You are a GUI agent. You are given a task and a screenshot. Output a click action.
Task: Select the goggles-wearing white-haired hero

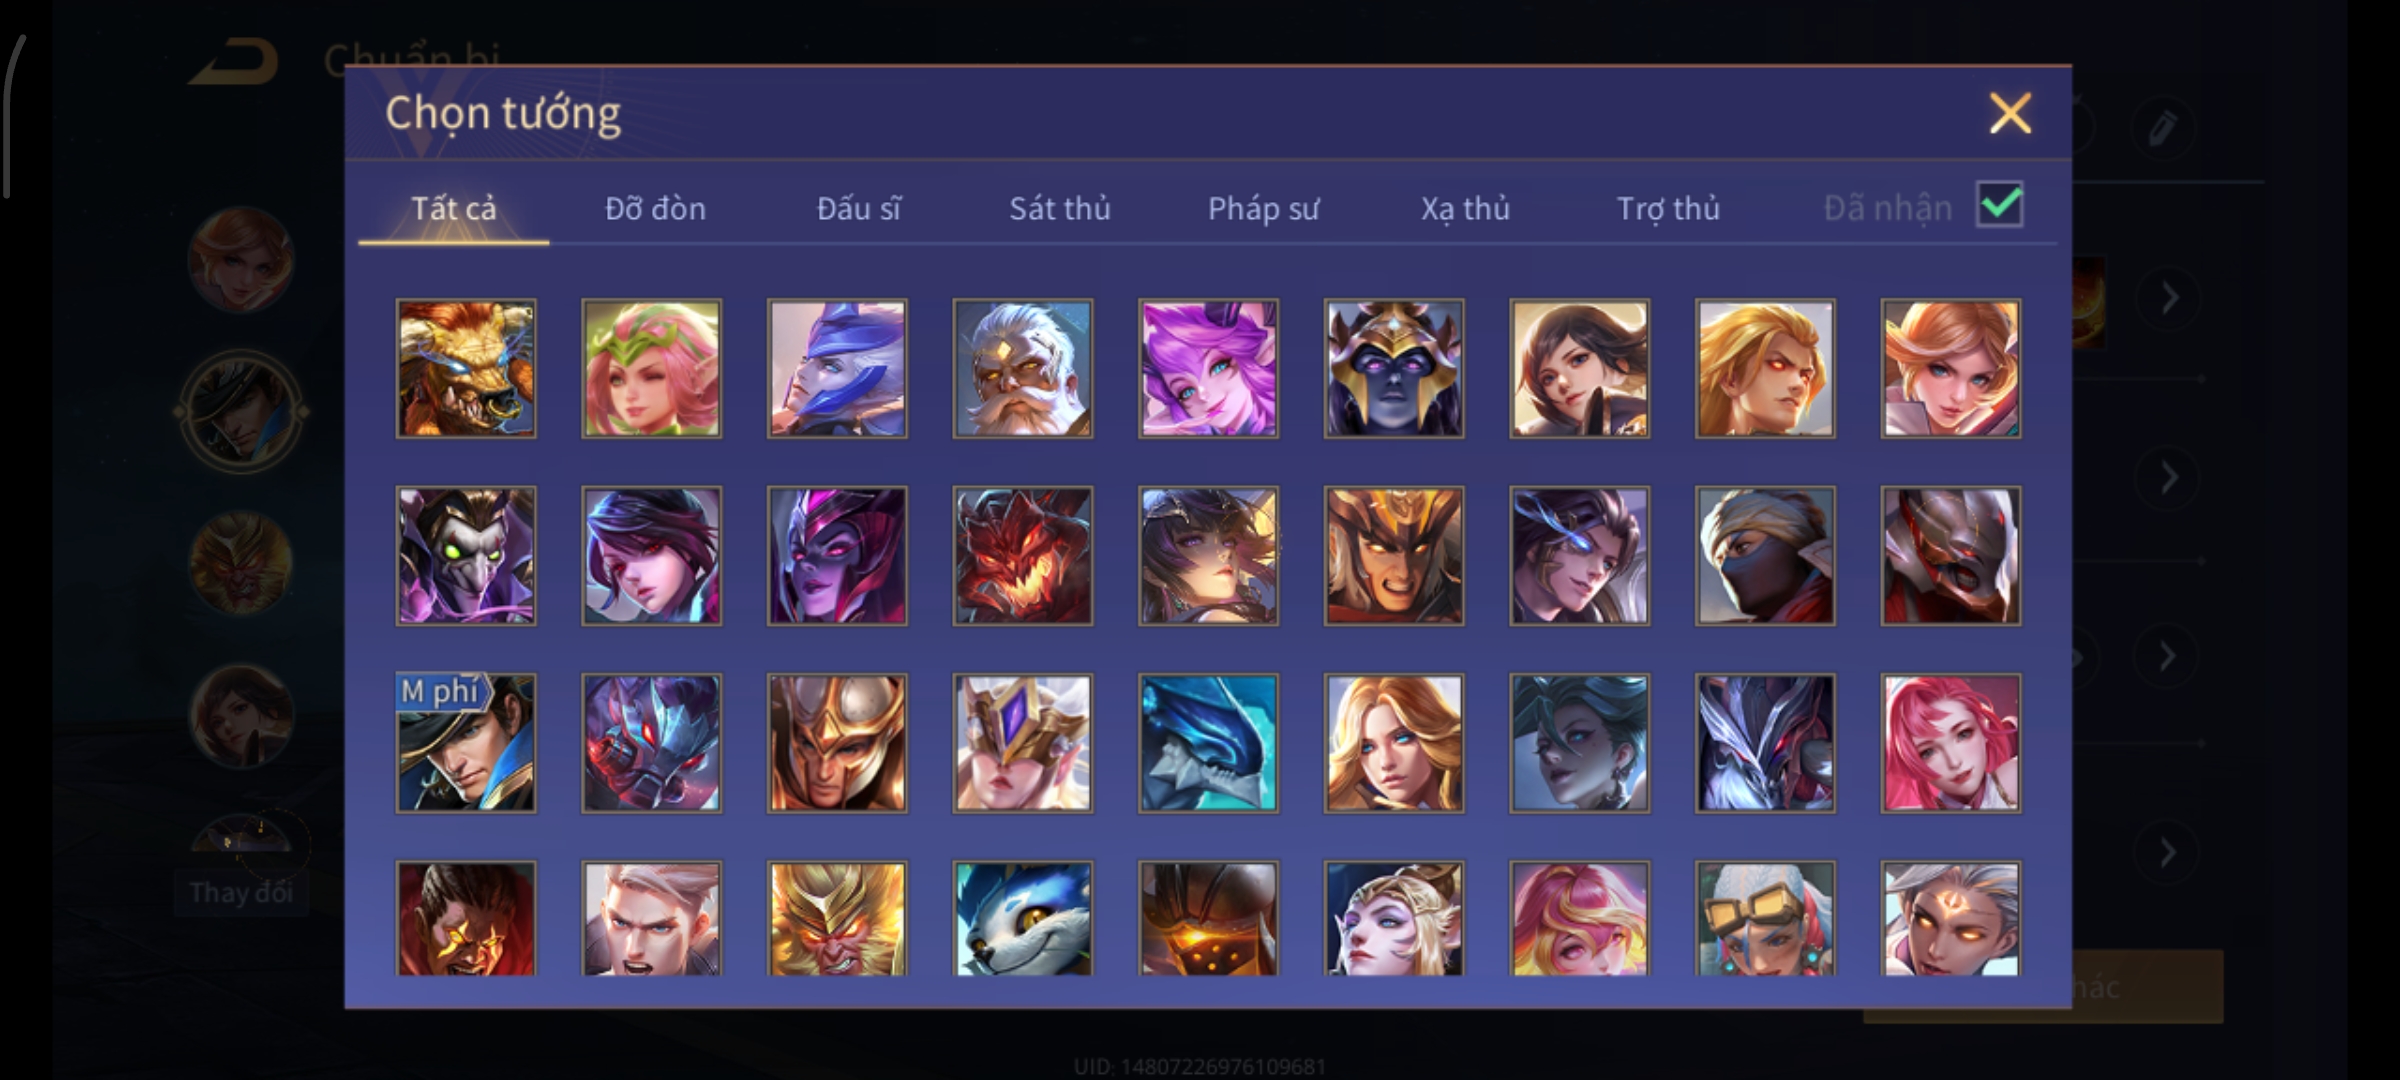tap(1765, 918)
